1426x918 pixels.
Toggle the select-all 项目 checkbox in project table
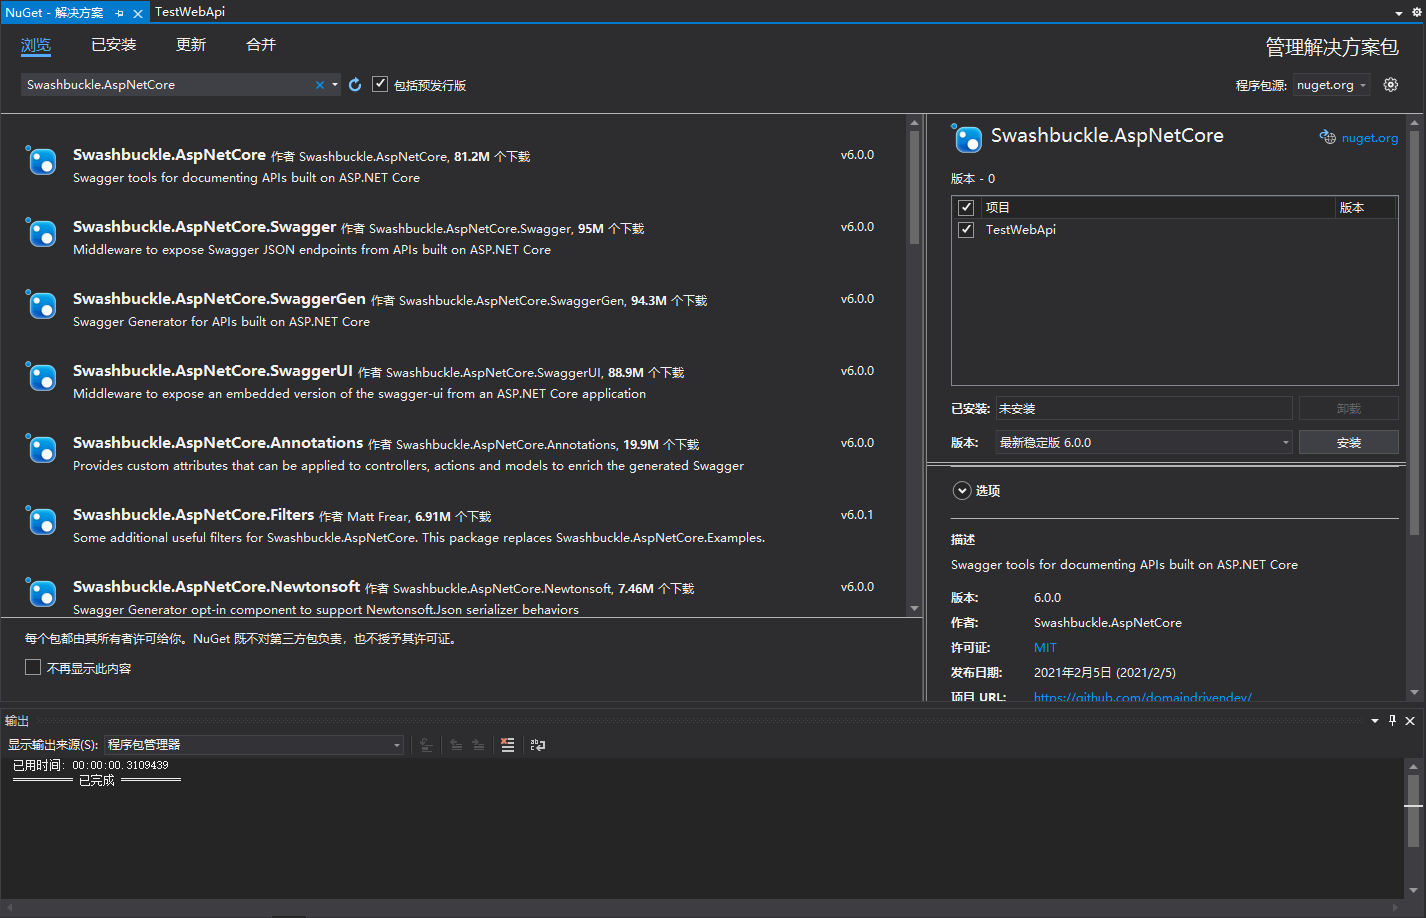point(966,208)
